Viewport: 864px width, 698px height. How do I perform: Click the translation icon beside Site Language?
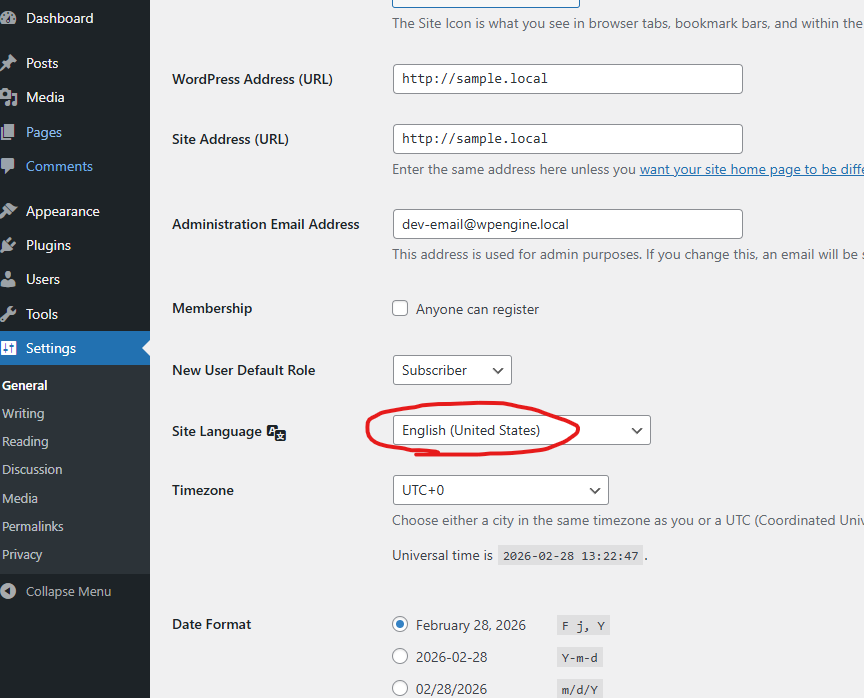[x=277, y=432]
